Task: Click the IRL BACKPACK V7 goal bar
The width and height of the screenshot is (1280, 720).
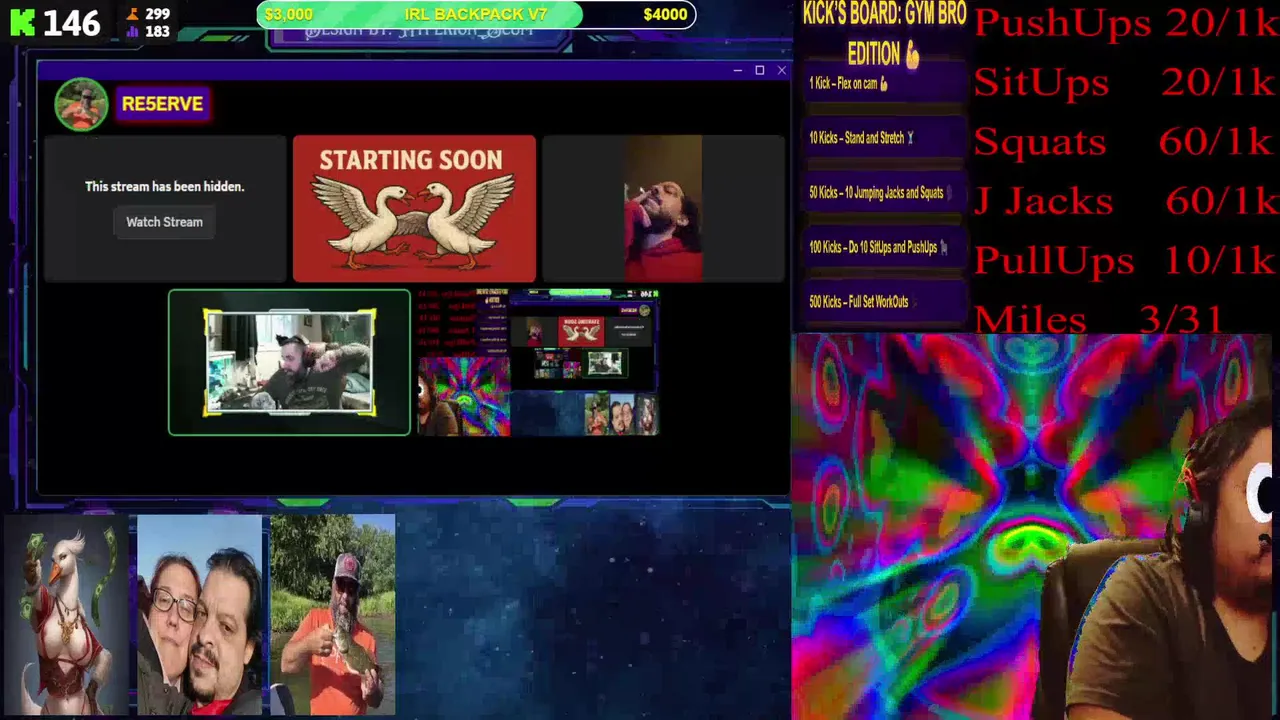Action: [x=476, y=14]
